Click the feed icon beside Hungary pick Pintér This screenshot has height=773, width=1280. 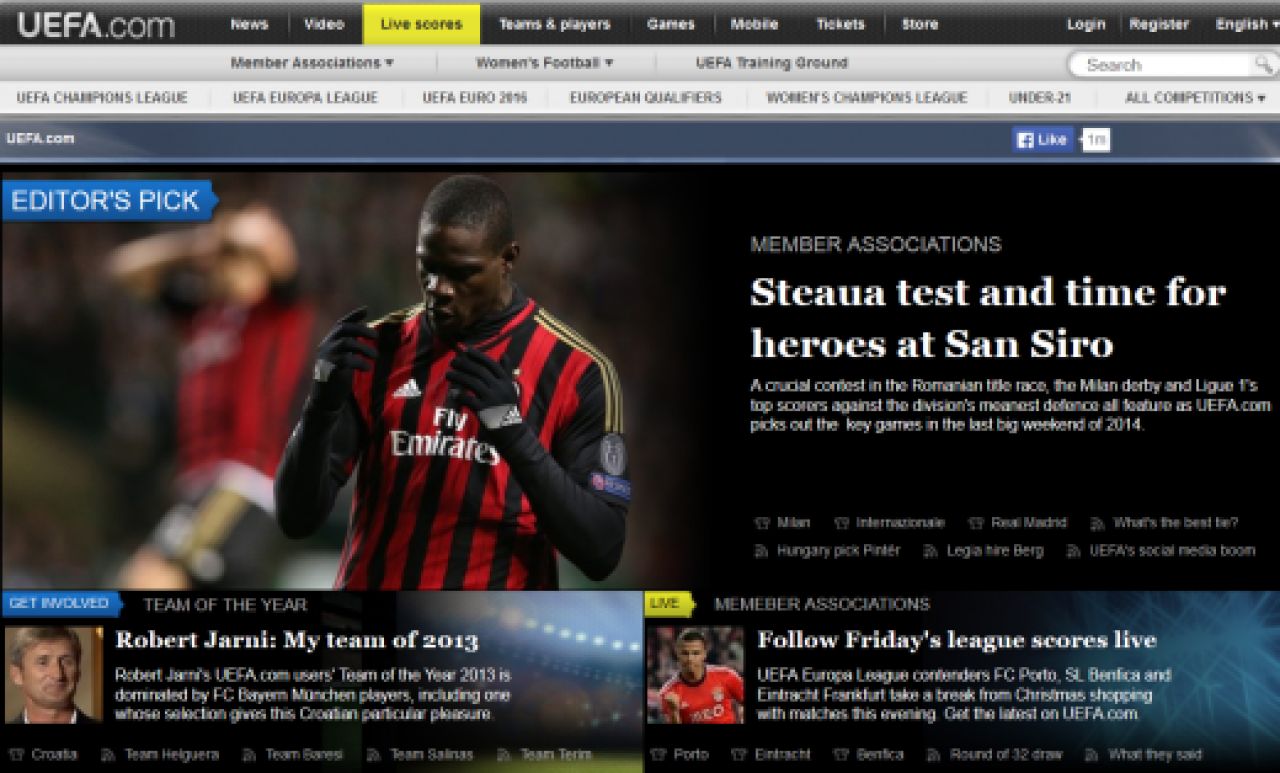(761, 551)
